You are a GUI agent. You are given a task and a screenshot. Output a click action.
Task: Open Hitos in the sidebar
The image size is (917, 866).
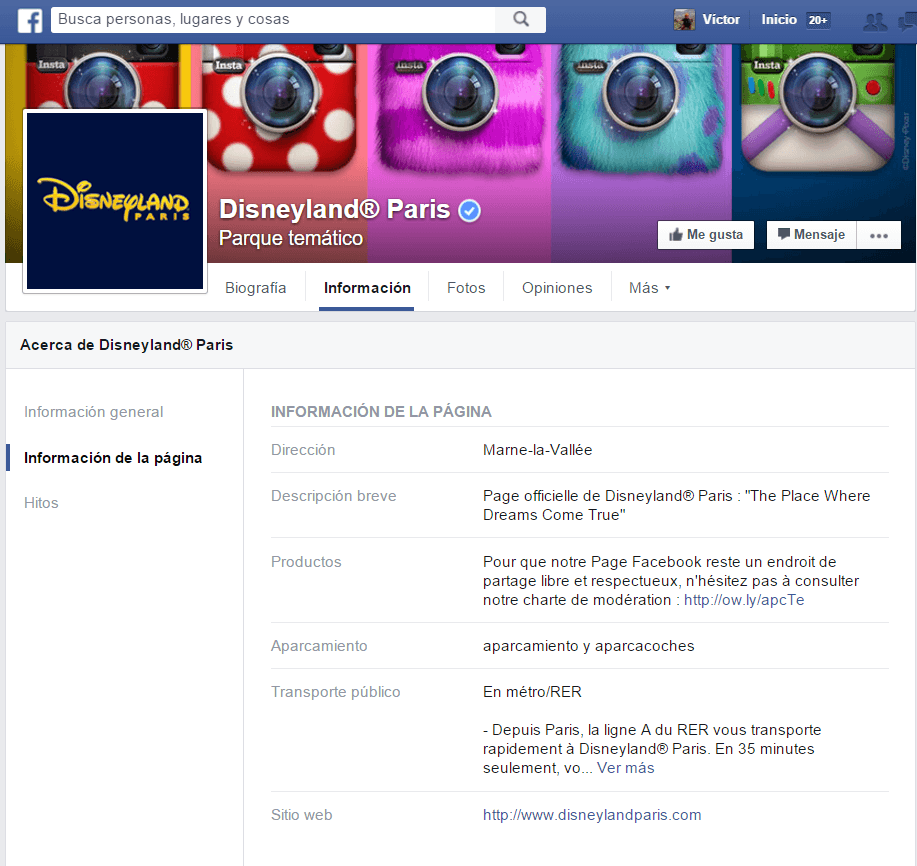41,503
